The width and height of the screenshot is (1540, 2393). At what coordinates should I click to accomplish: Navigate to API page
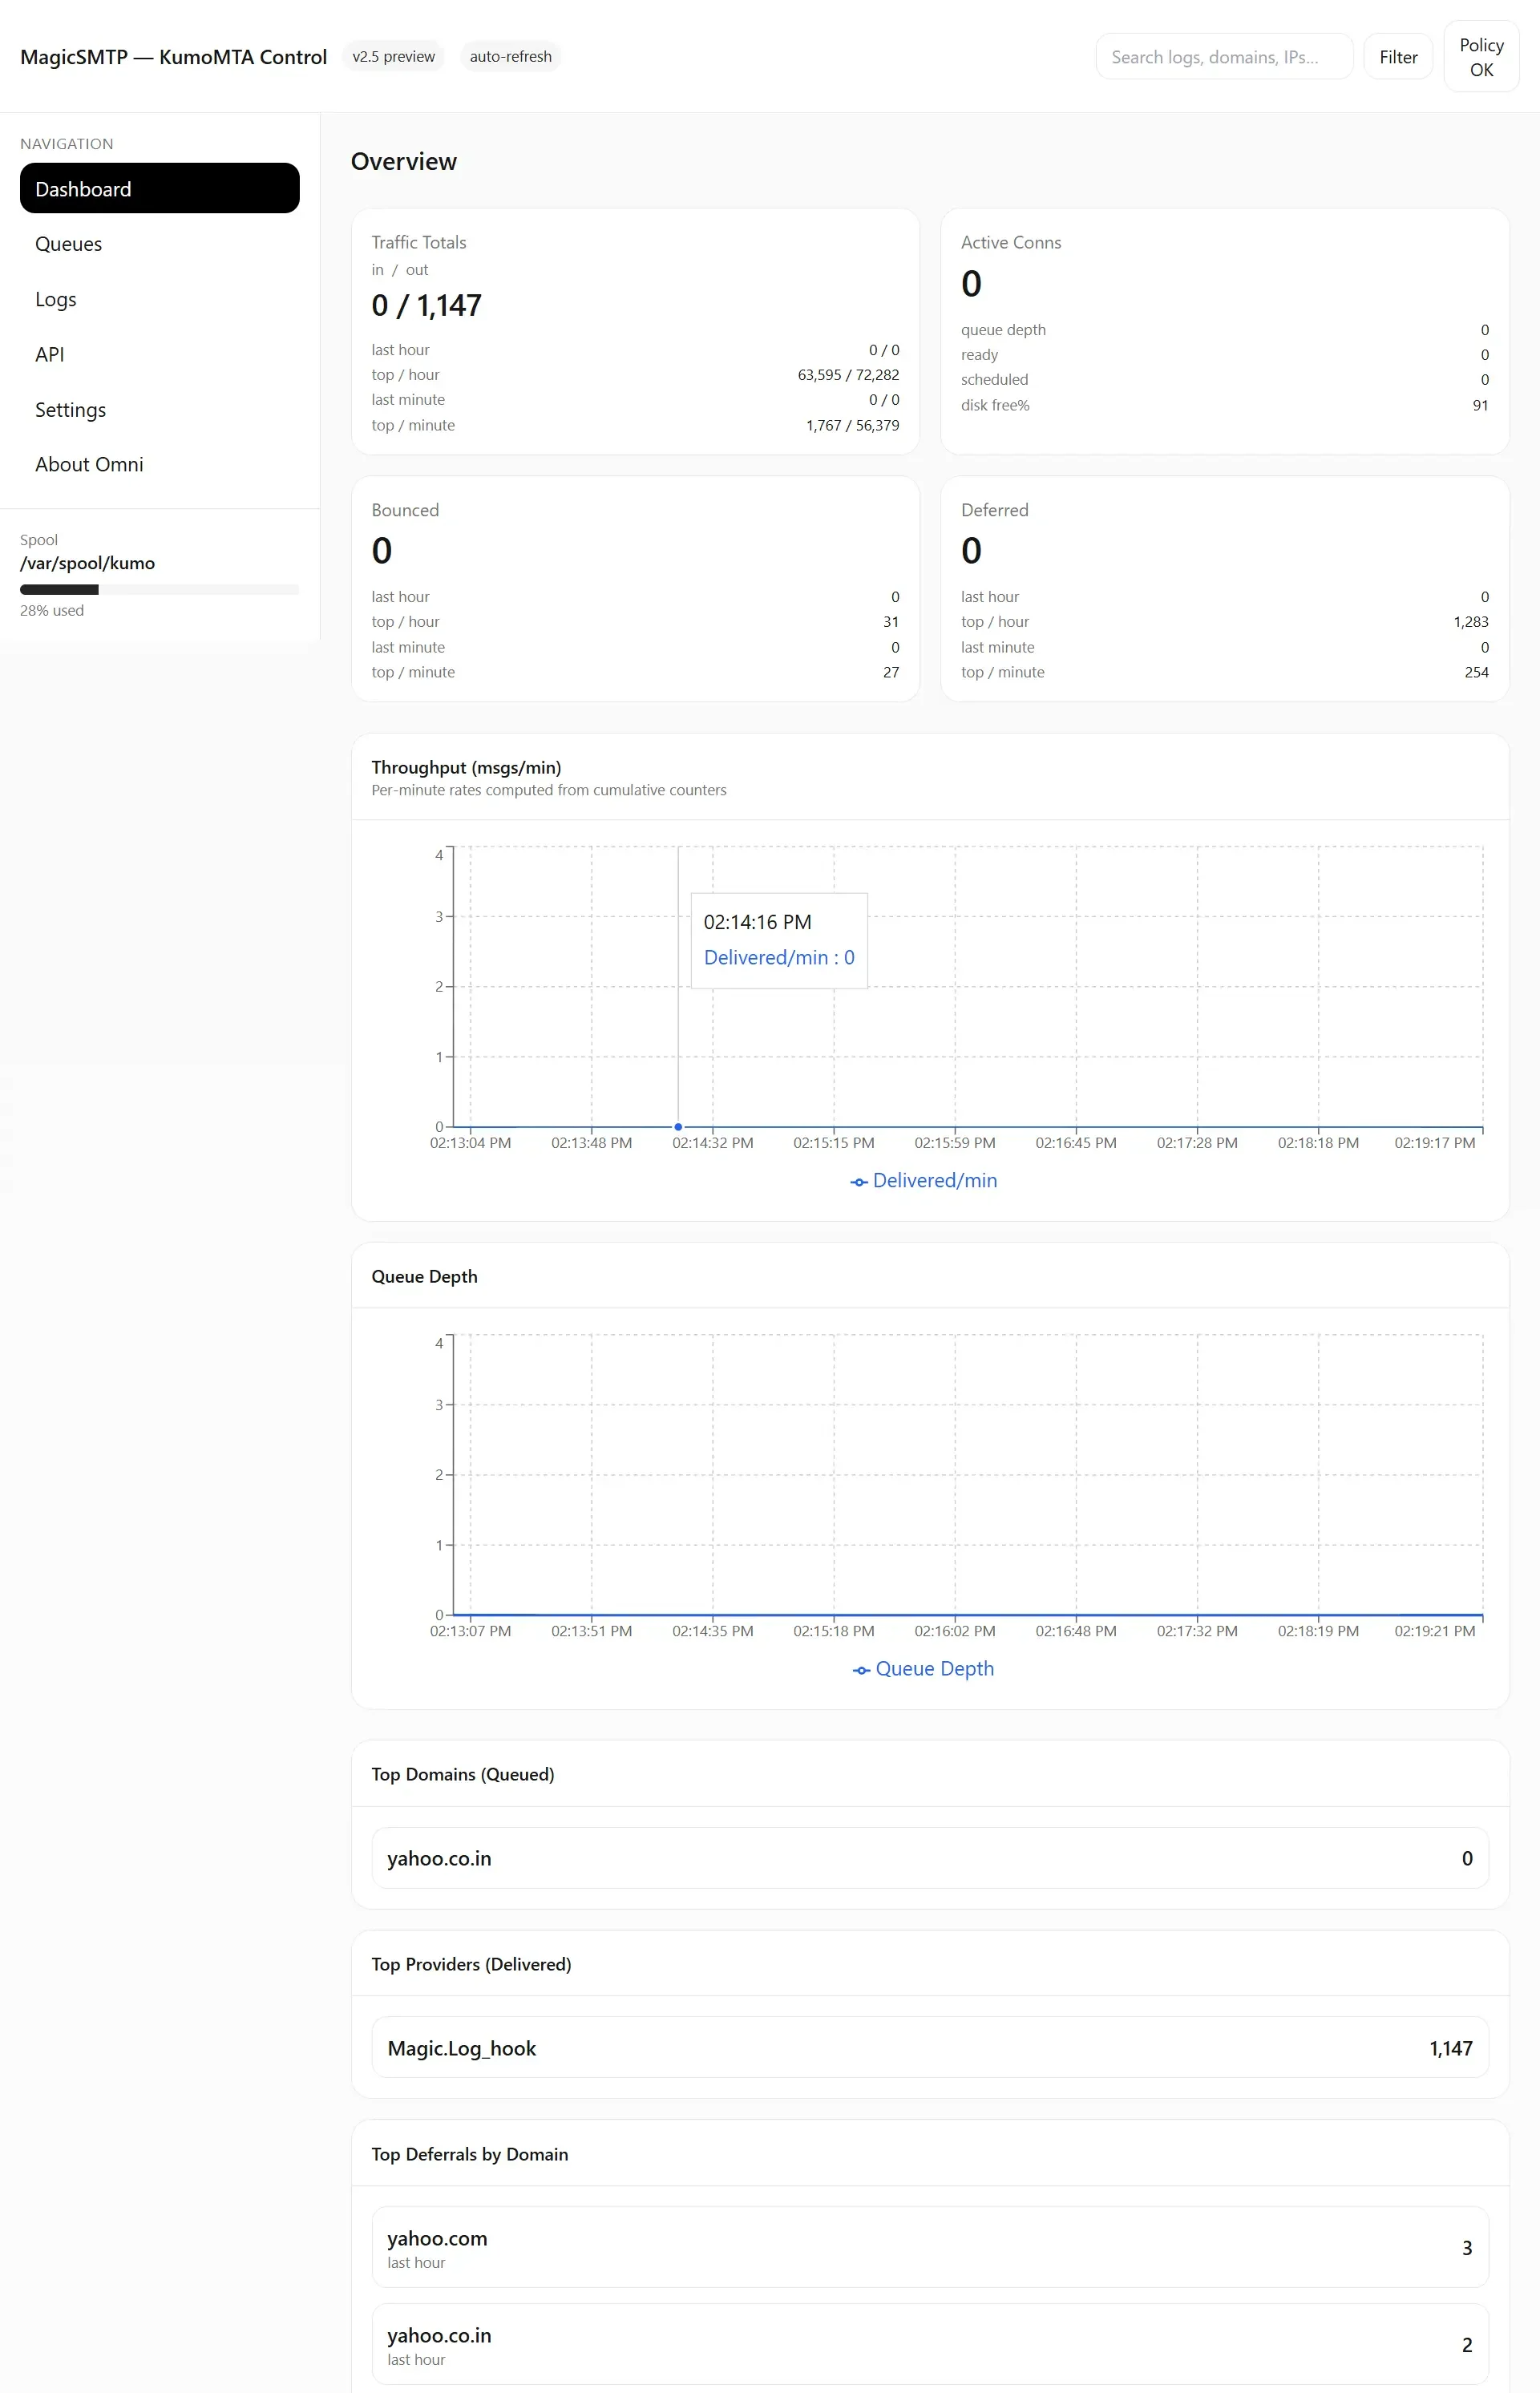pyautogui.click(x=50, y=354)
